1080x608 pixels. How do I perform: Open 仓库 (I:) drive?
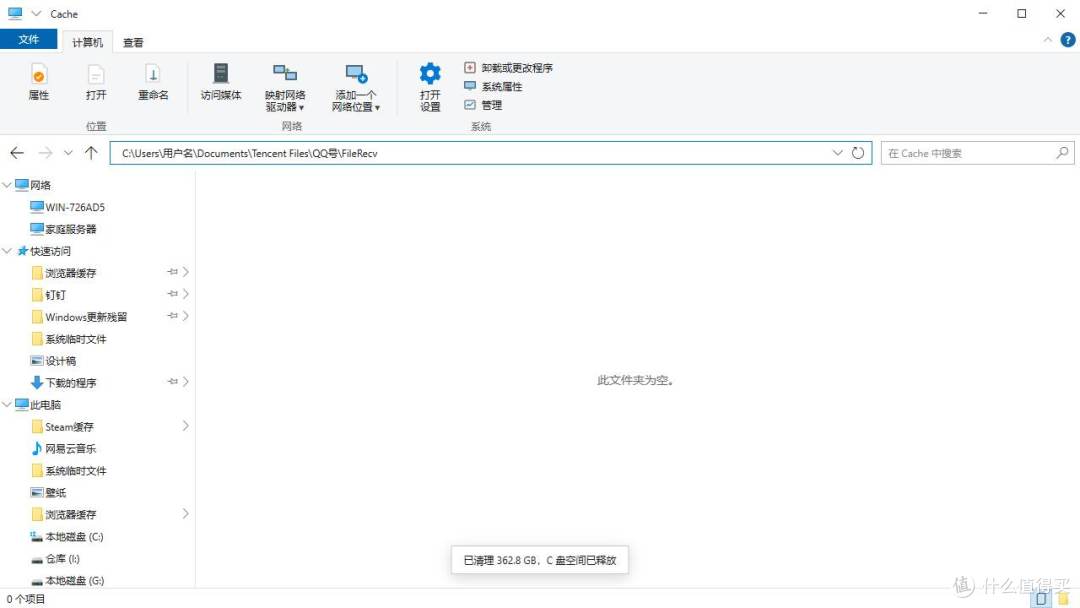(x=55, y=558)
